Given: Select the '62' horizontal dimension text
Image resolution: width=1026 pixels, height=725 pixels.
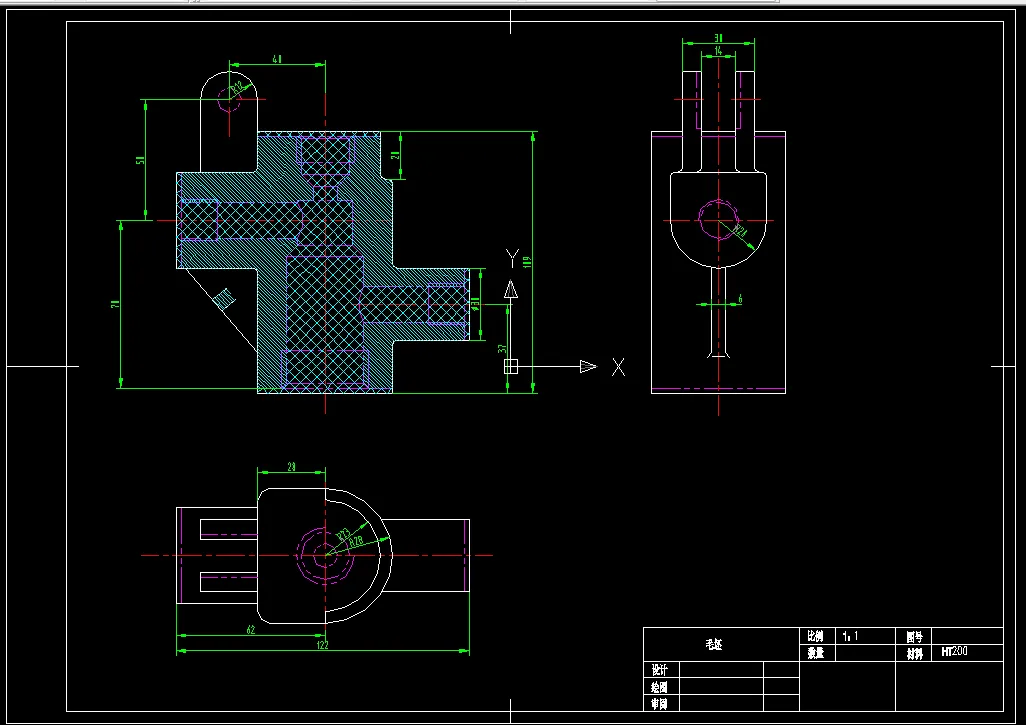Looking at the screenshot, I should click(250, 630).
